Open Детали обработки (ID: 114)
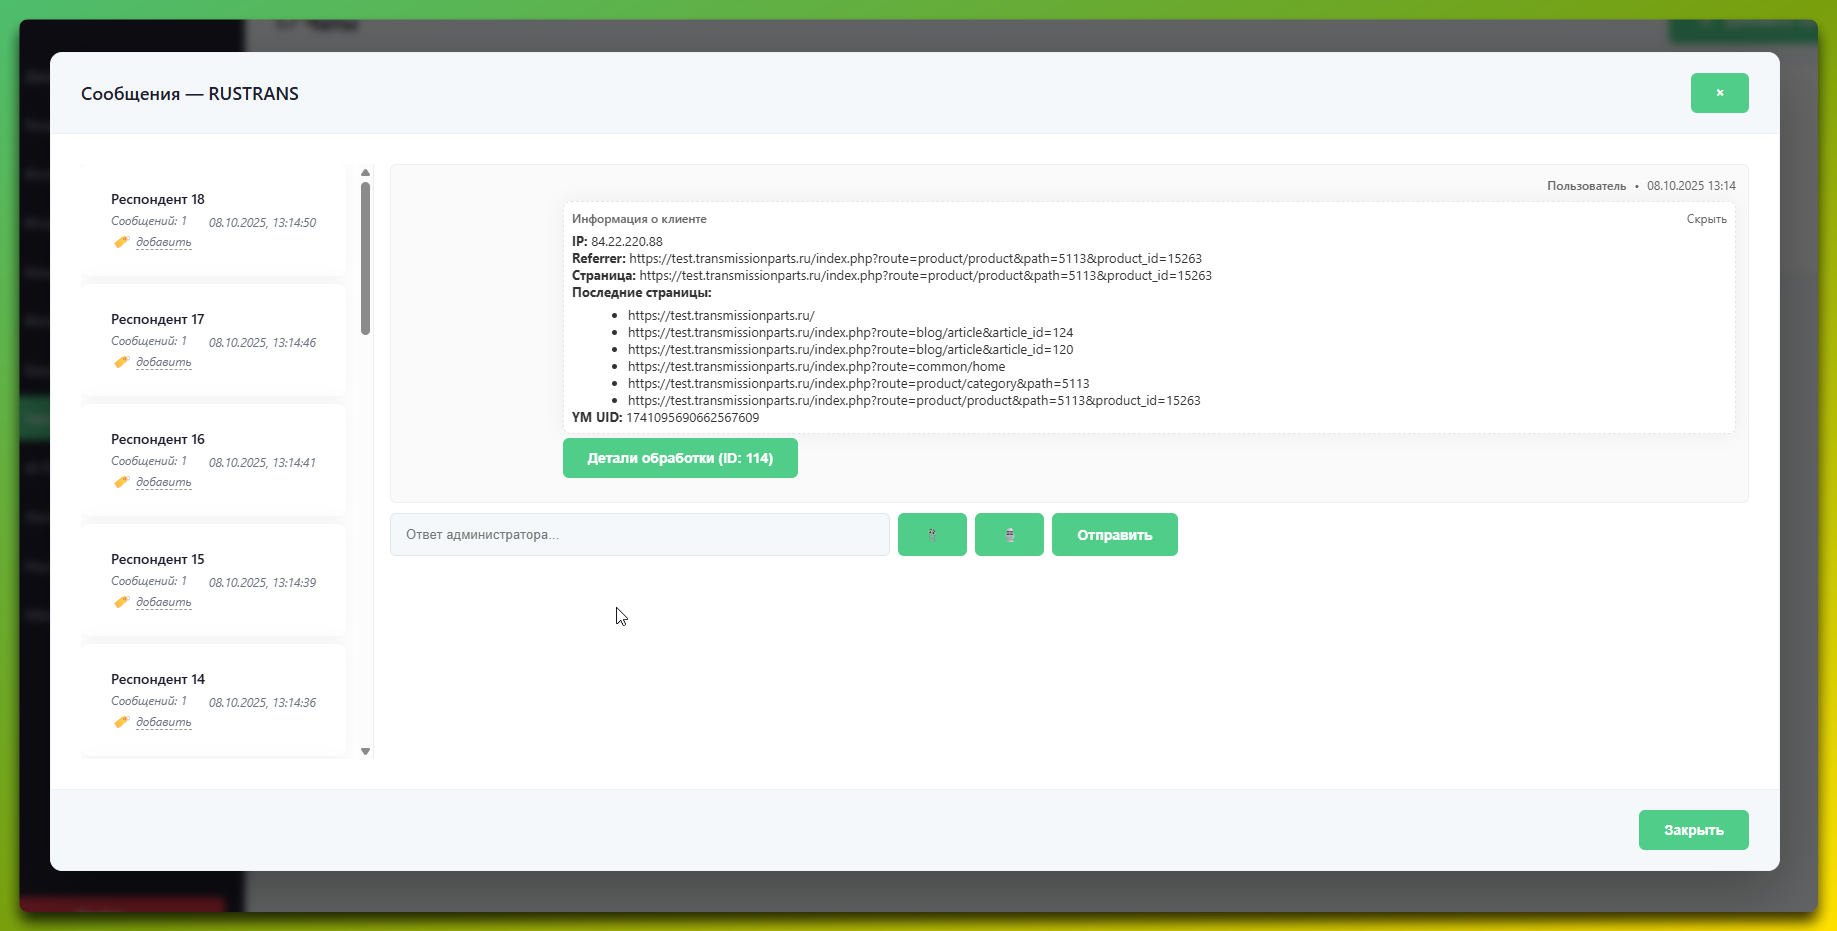 (680, 458)
